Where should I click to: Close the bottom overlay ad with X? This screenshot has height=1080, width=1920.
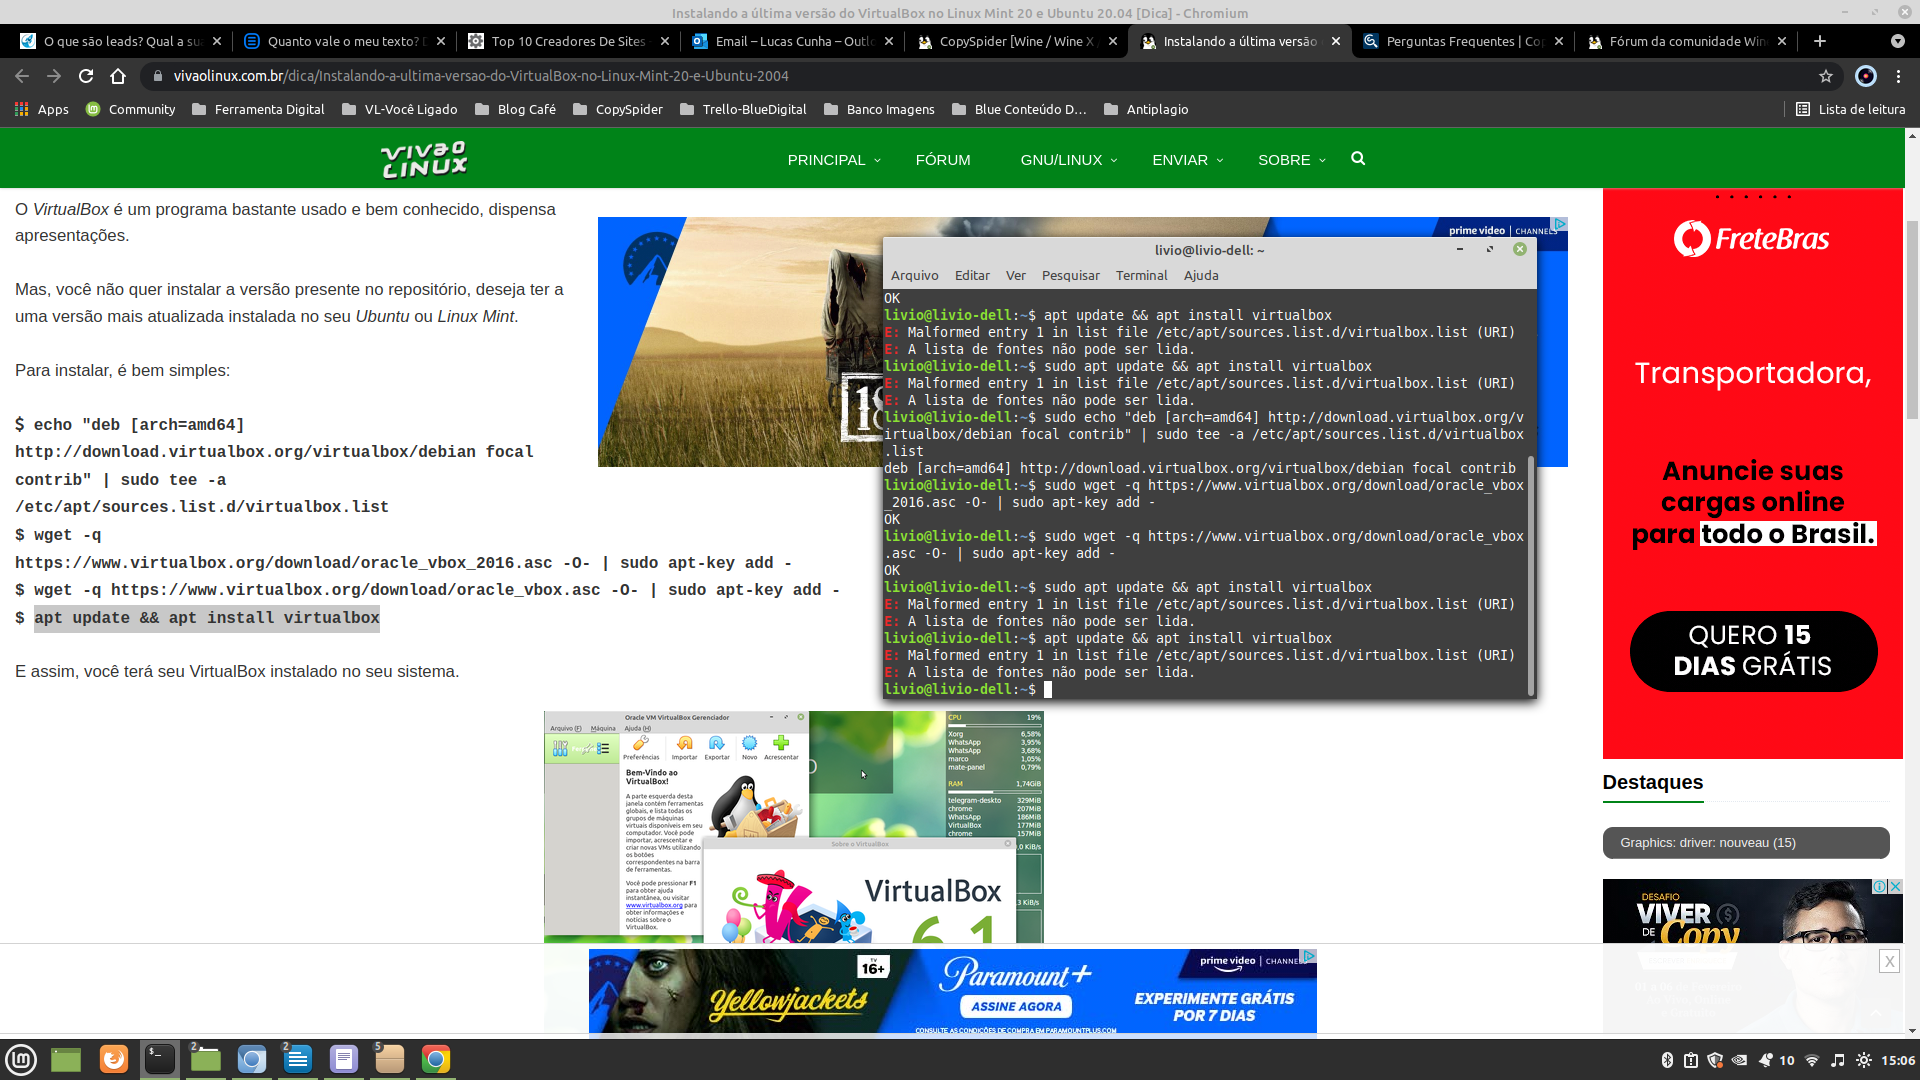[1889, 961]
